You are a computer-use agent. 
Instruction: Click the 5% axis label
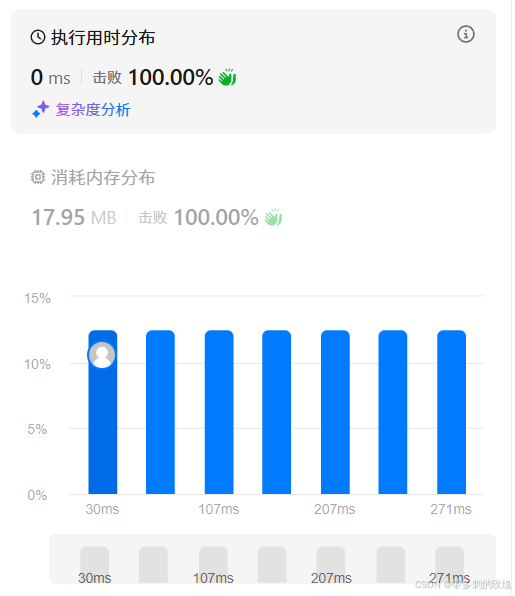(x=37, y=429)
